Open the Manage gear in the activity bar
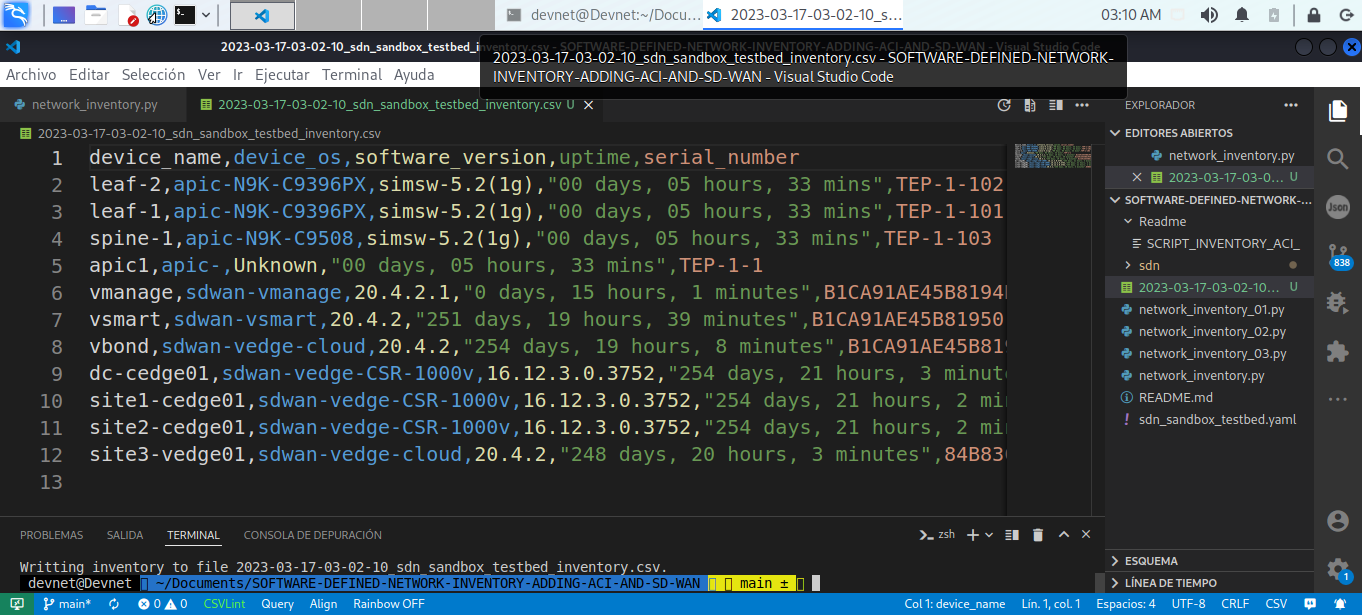 pos(1337,569)
